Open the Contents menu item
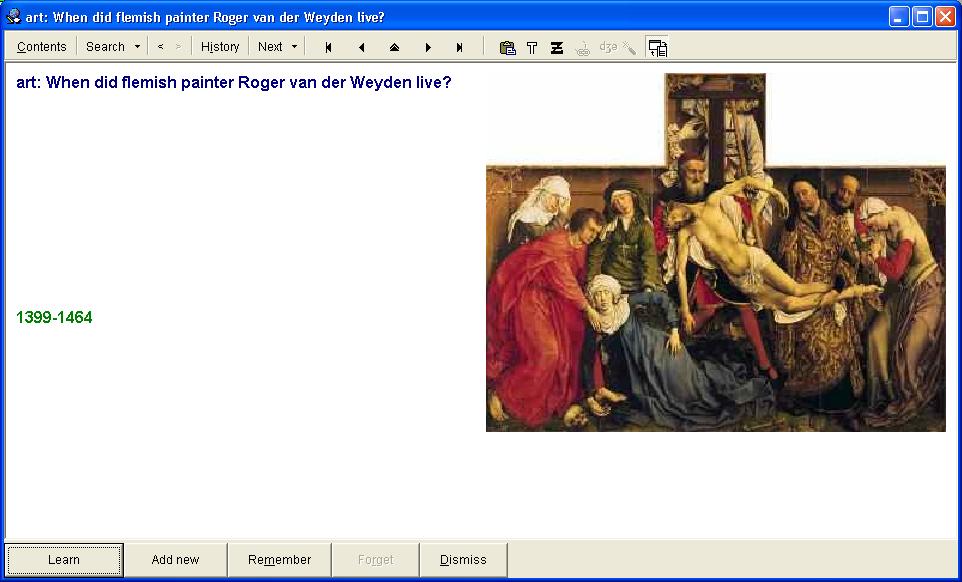Screen dimensions: 962x582 [x=42, y=47]
